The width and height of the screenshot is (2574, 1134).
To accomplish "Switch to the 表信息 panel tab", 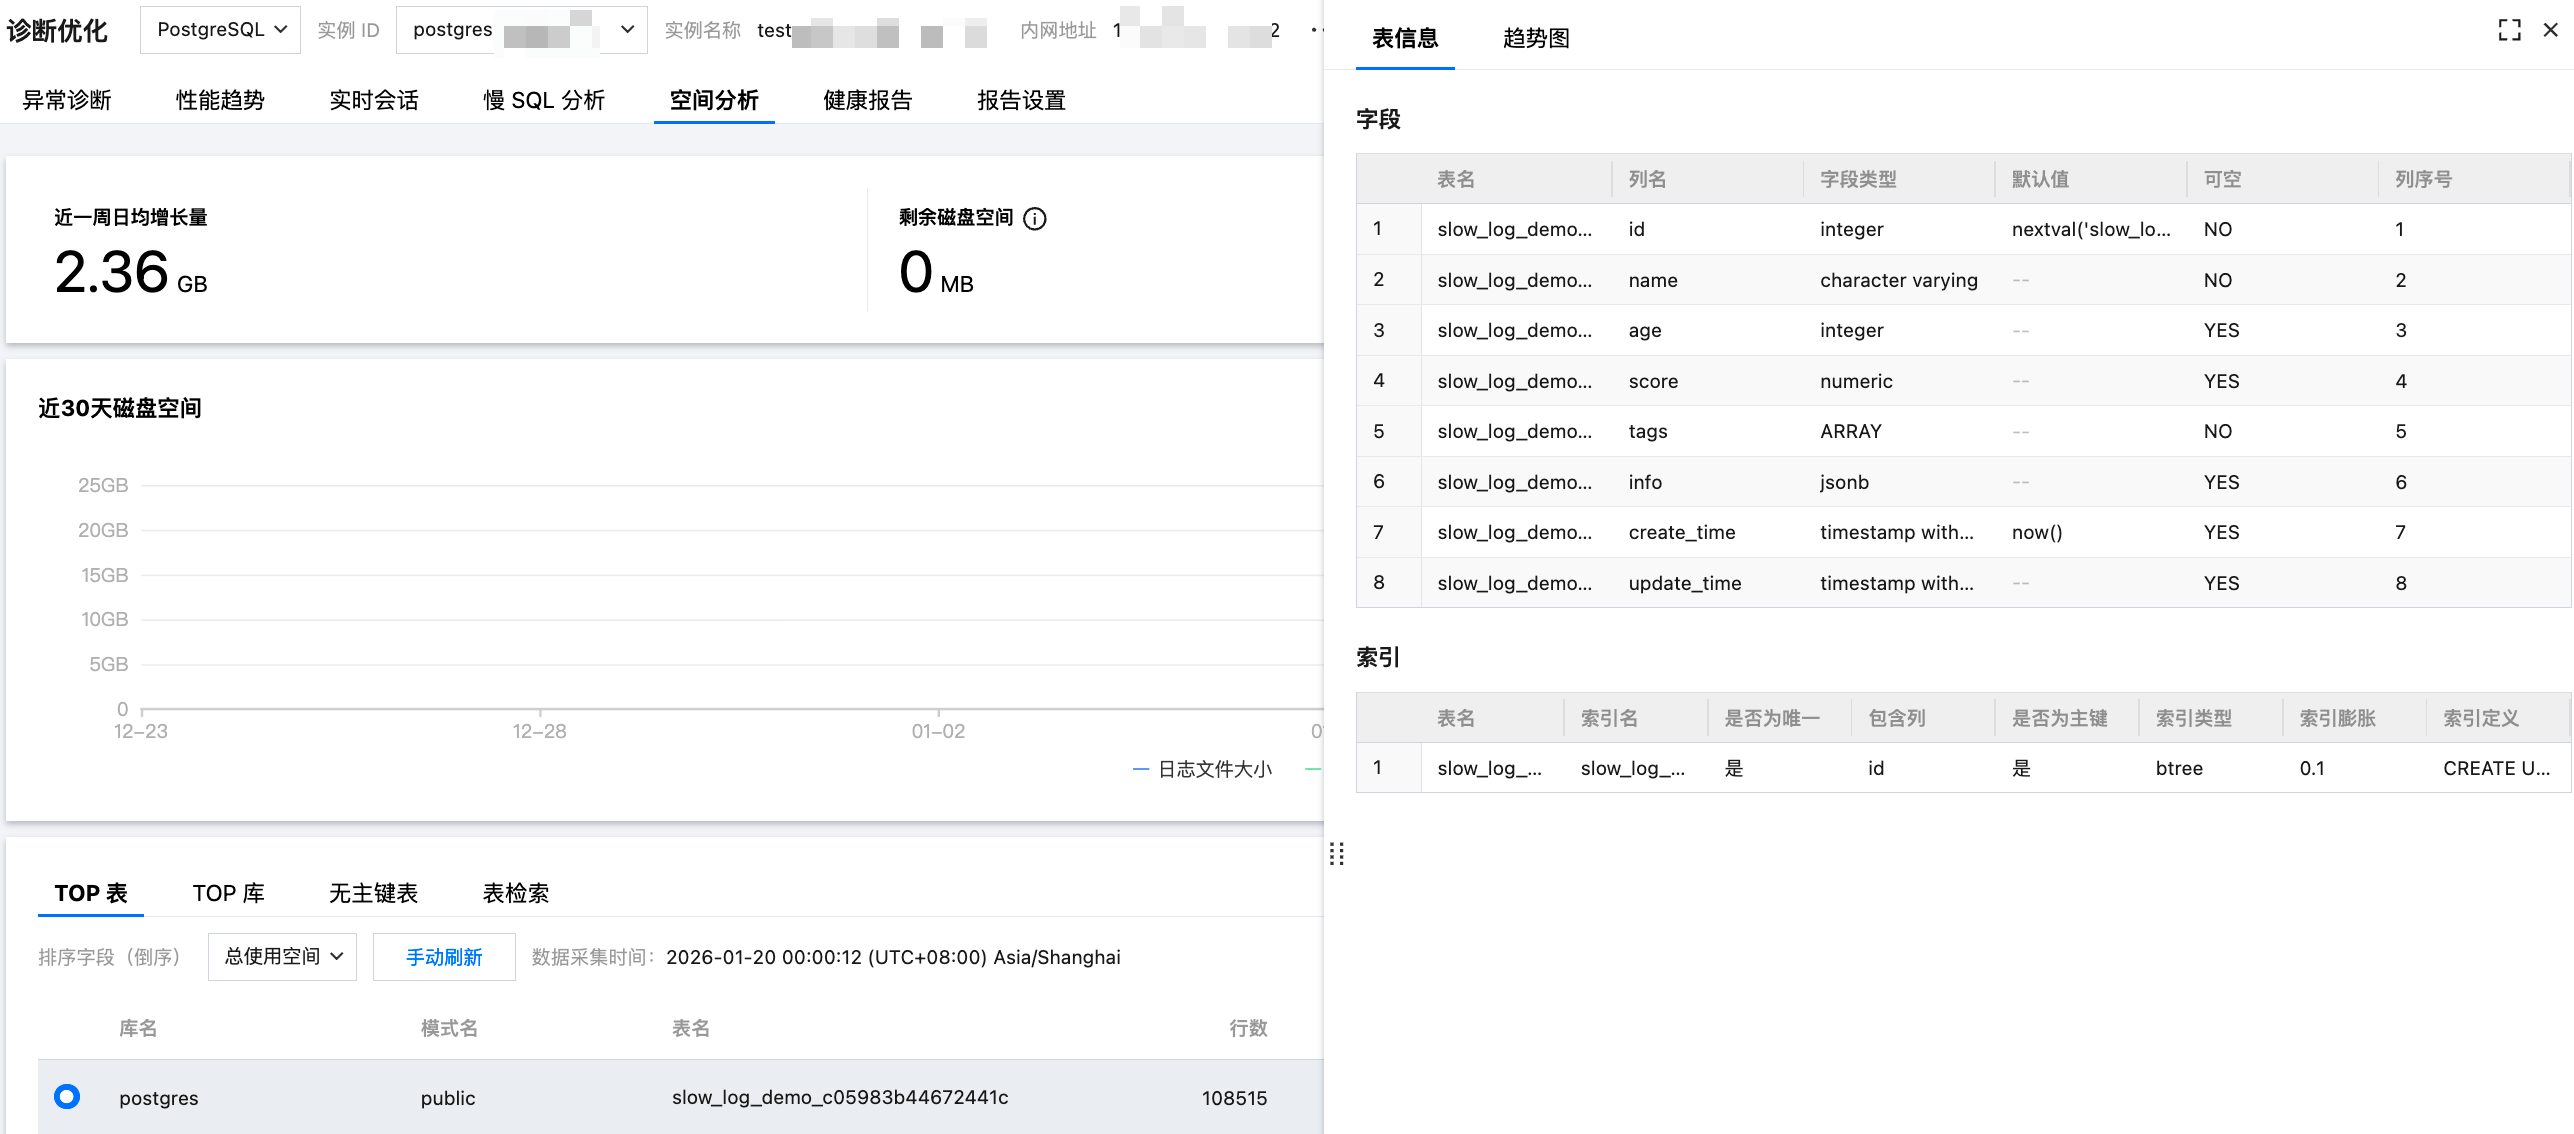I will point(1405,38).
